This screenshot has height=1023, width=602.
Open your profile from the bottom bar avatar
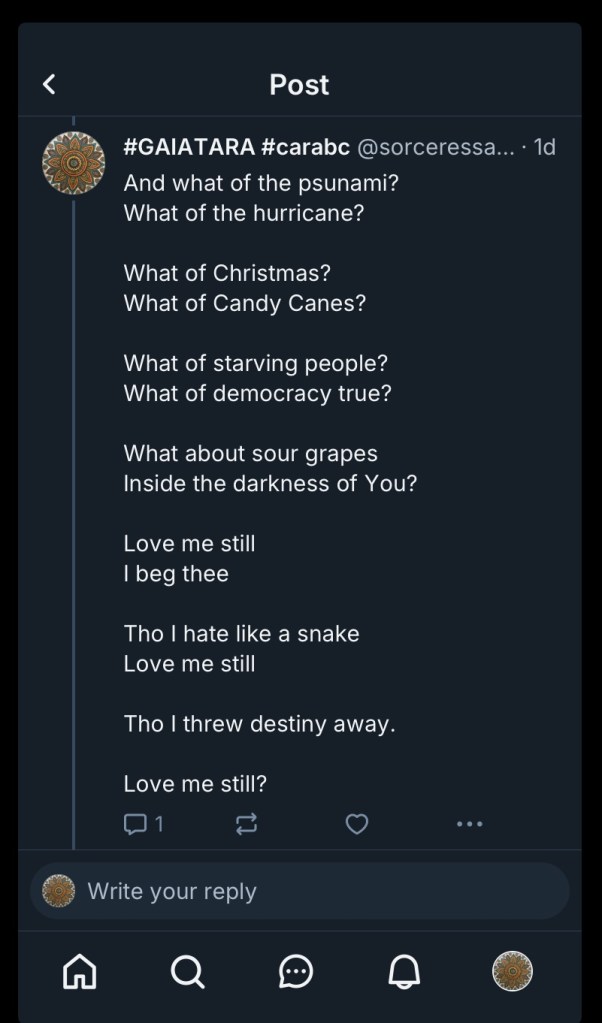click(512, 970)
